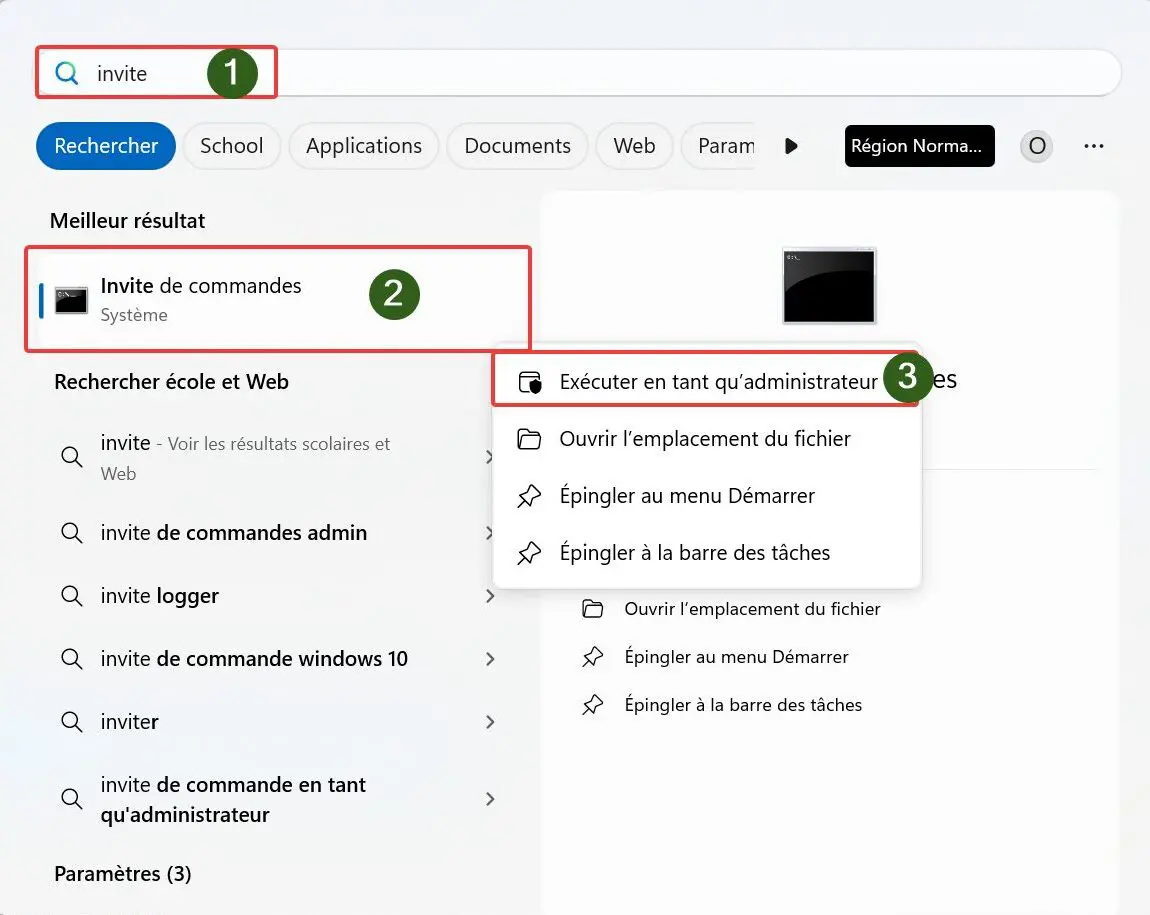The width and height of the screenshot is (1150, 915).
Task: Switch to the Applications filter tab
Action: coord(364,146)
